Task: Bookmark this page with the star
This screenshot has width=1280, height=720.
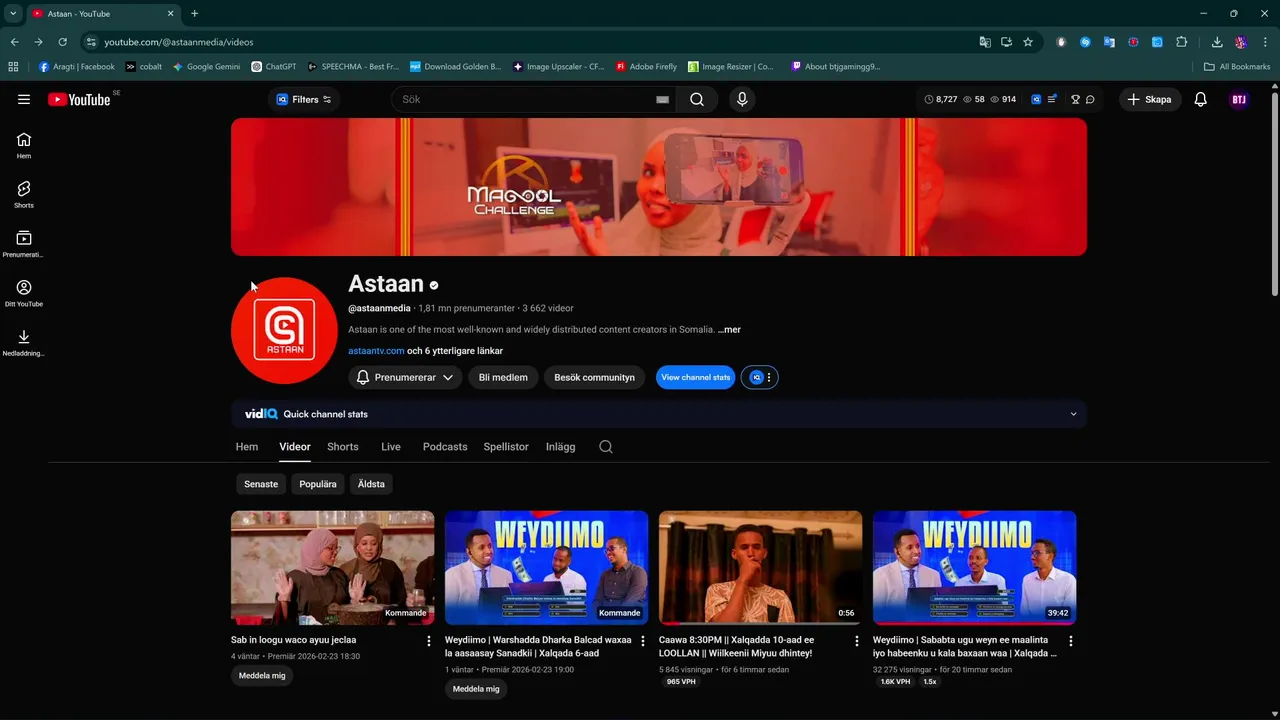Action: (x=1028, y=42)
